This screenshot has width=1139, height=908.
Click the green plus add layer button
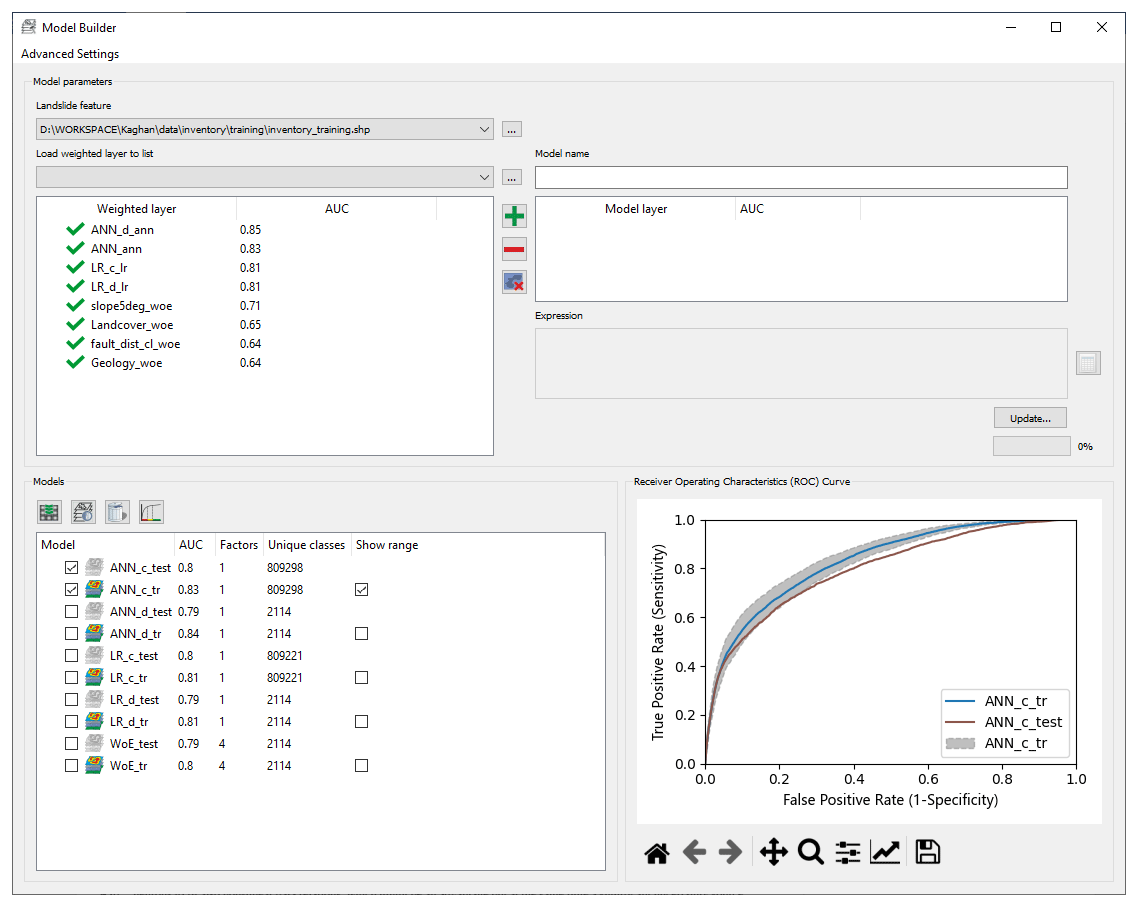click(514, 216)
